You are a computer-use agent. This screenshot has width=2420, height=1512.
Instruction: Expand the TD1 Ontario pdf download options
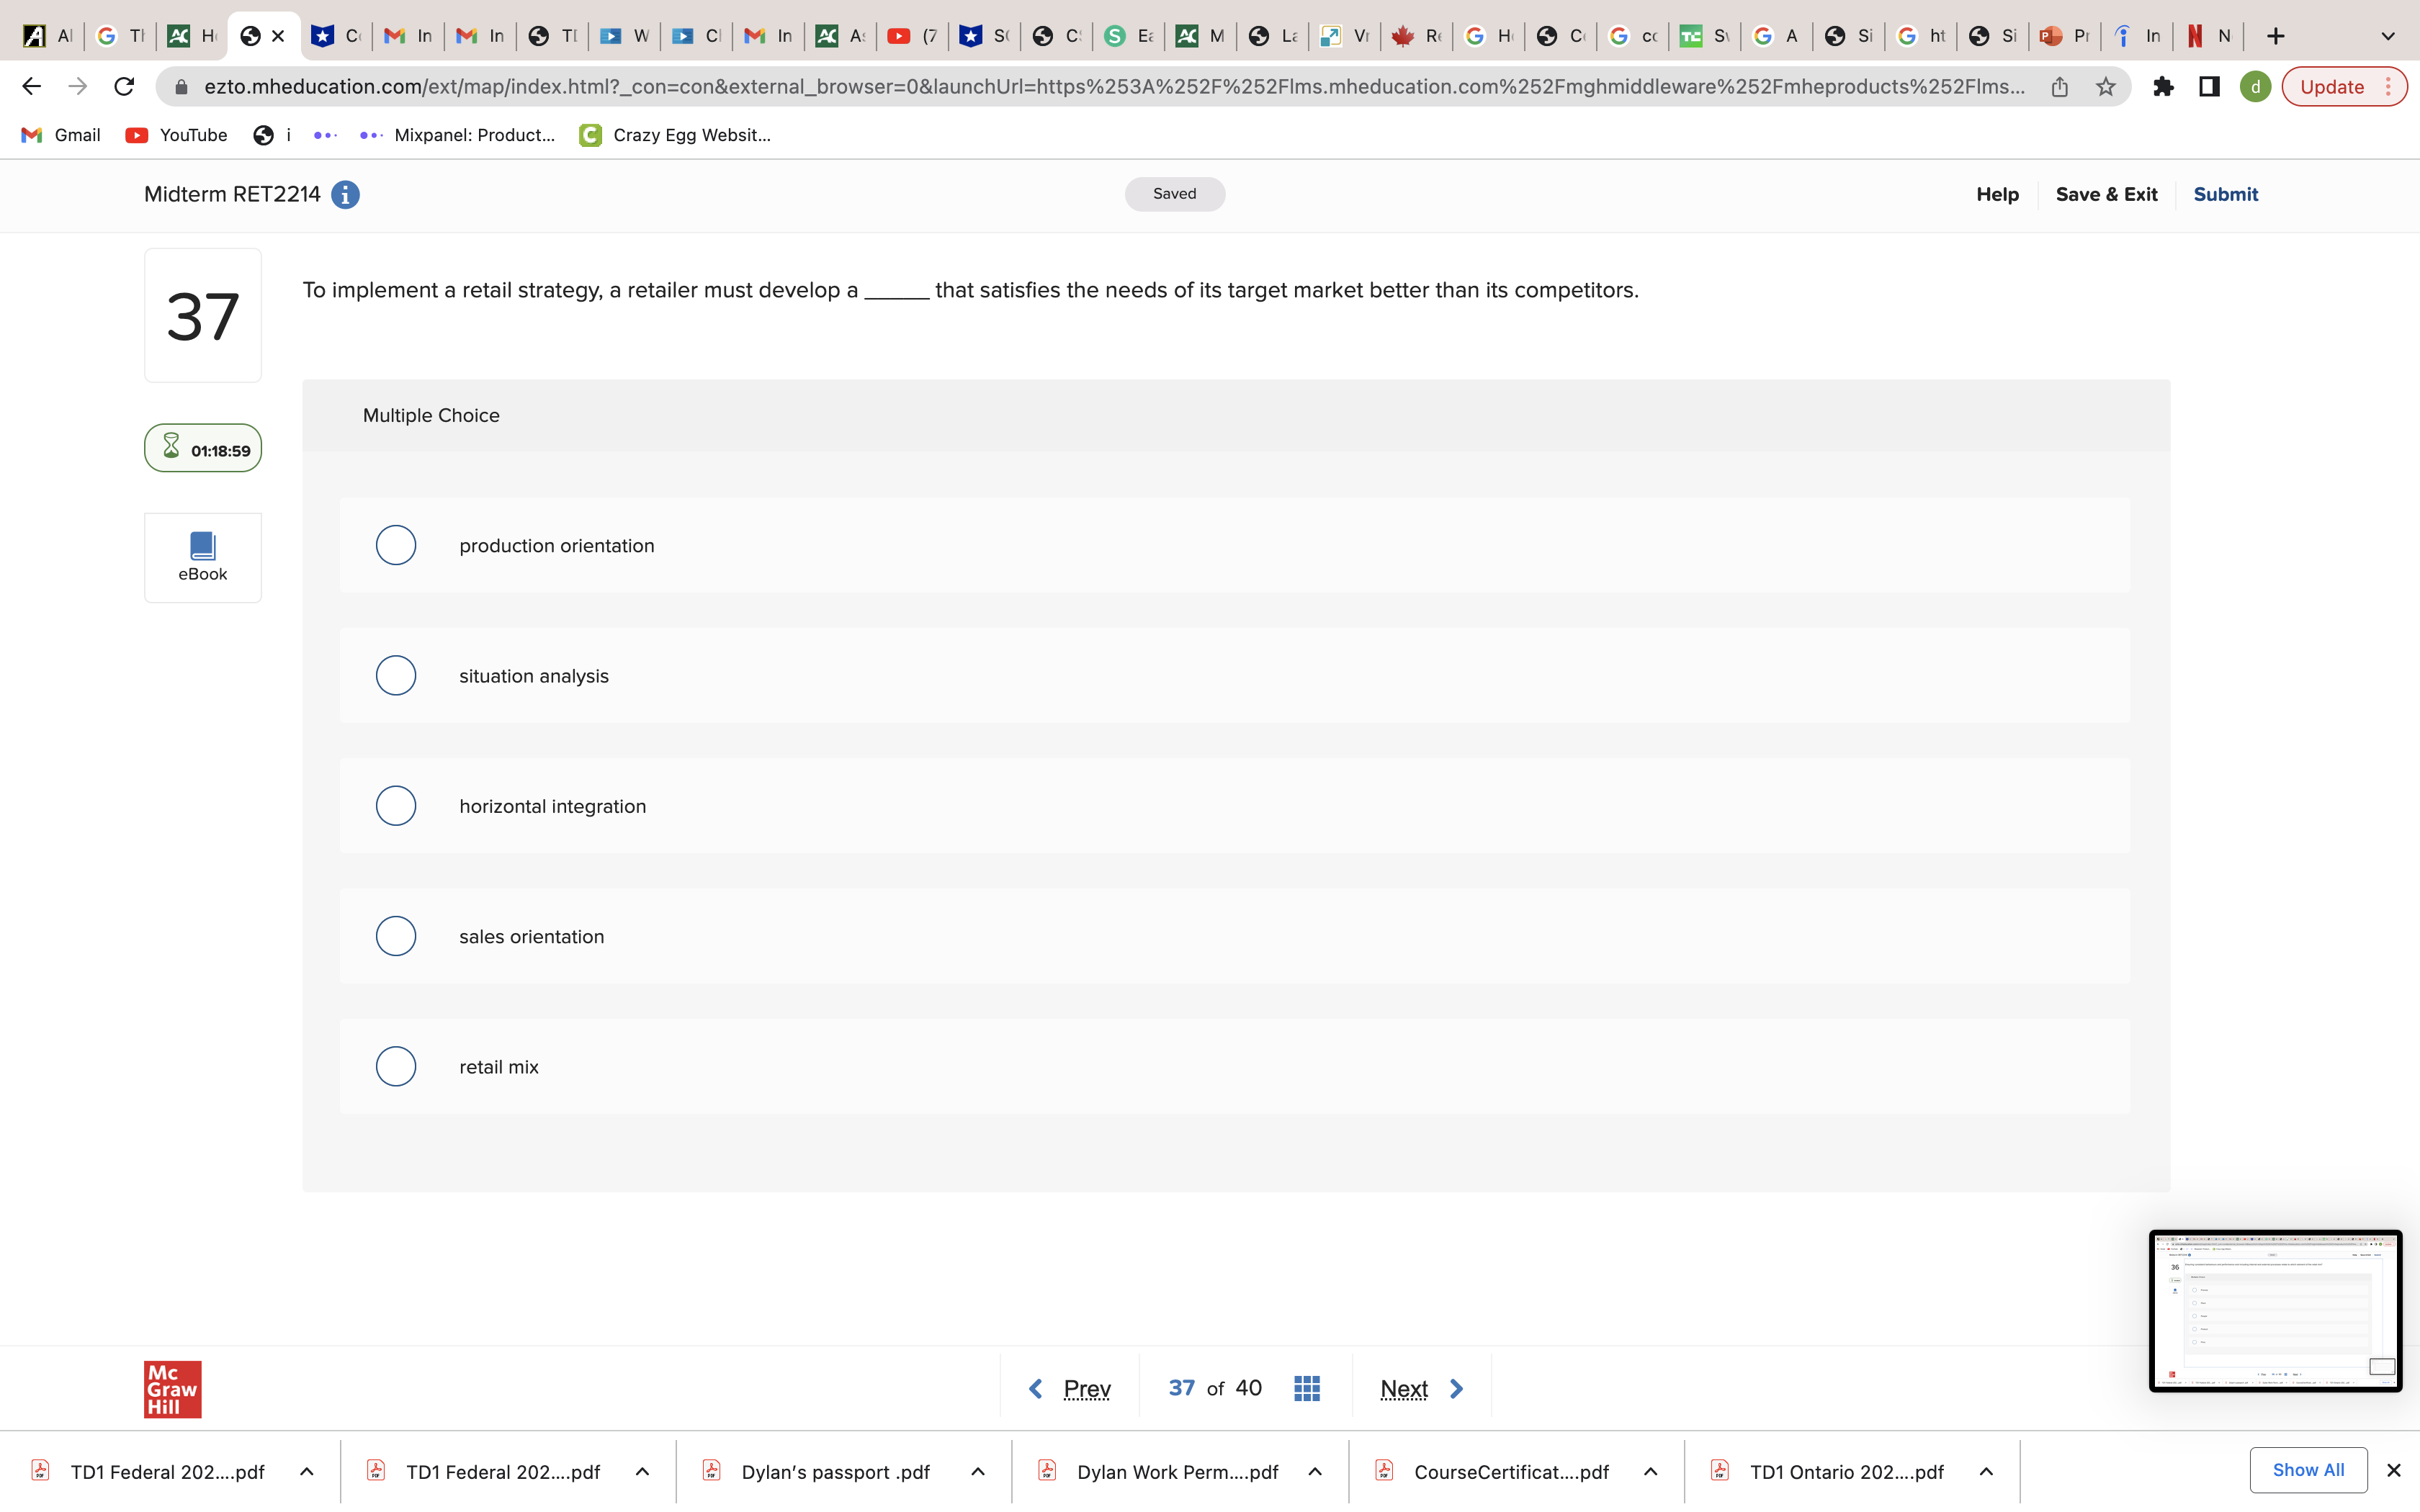(1987, 1471)
